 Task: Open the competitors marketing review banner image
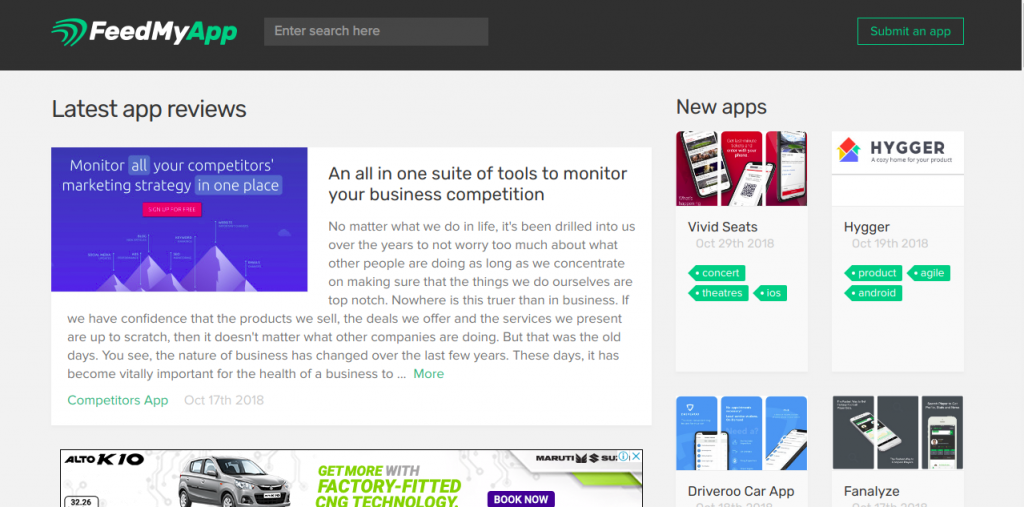click(x=179, y=219)
